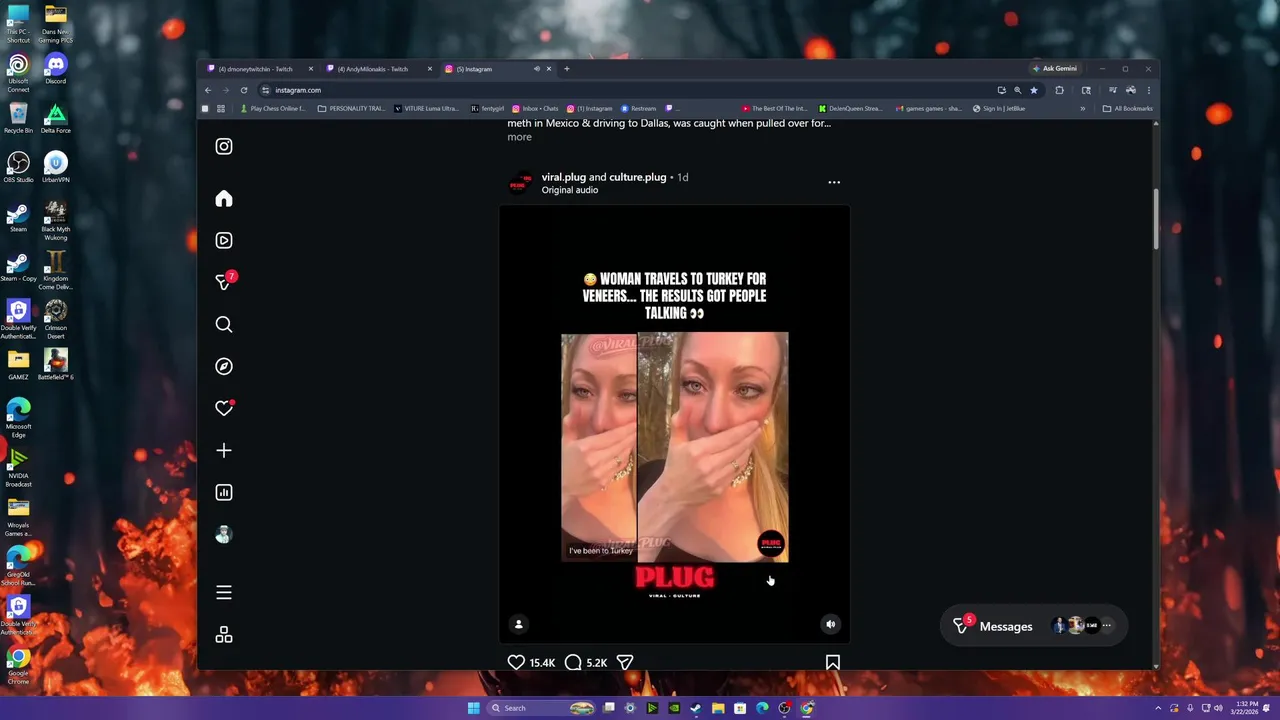Image resolution: width=1280 pixels, height=720 pixels.
Task: Open Chrome extensions puzzle icon
Action: pyautogui.click(x=1059, y=90)
